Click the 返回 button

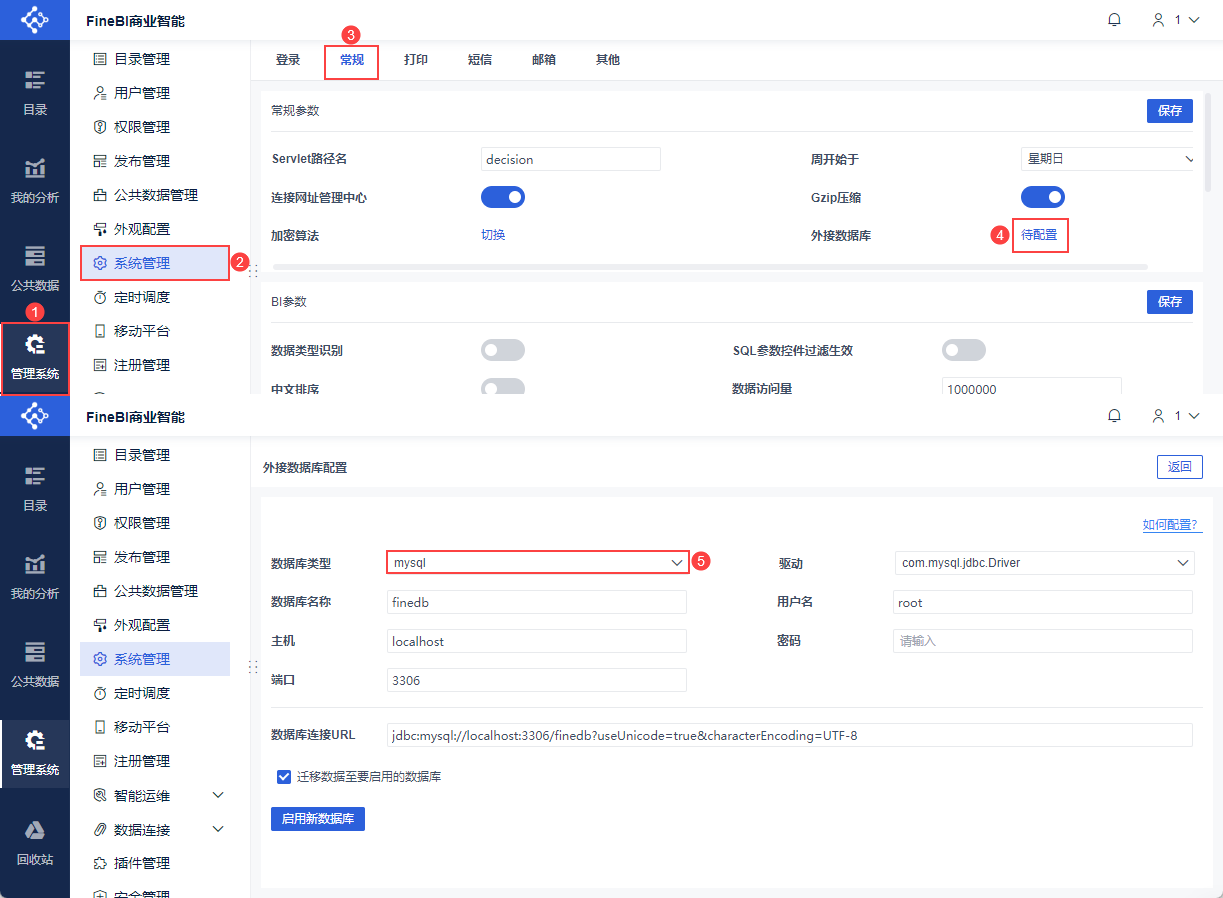click(1180, 467)
